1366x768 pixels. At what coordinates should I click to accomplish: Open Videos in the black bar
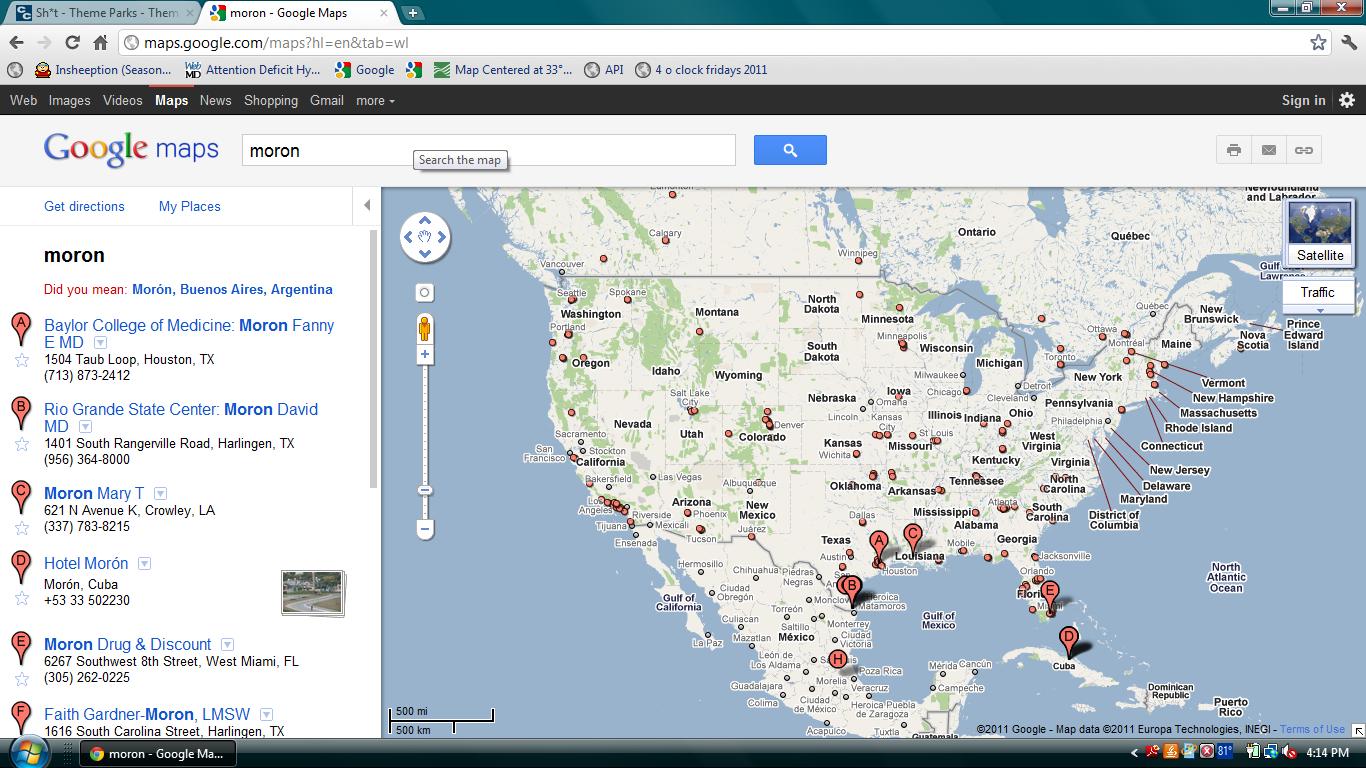[123, 100]
